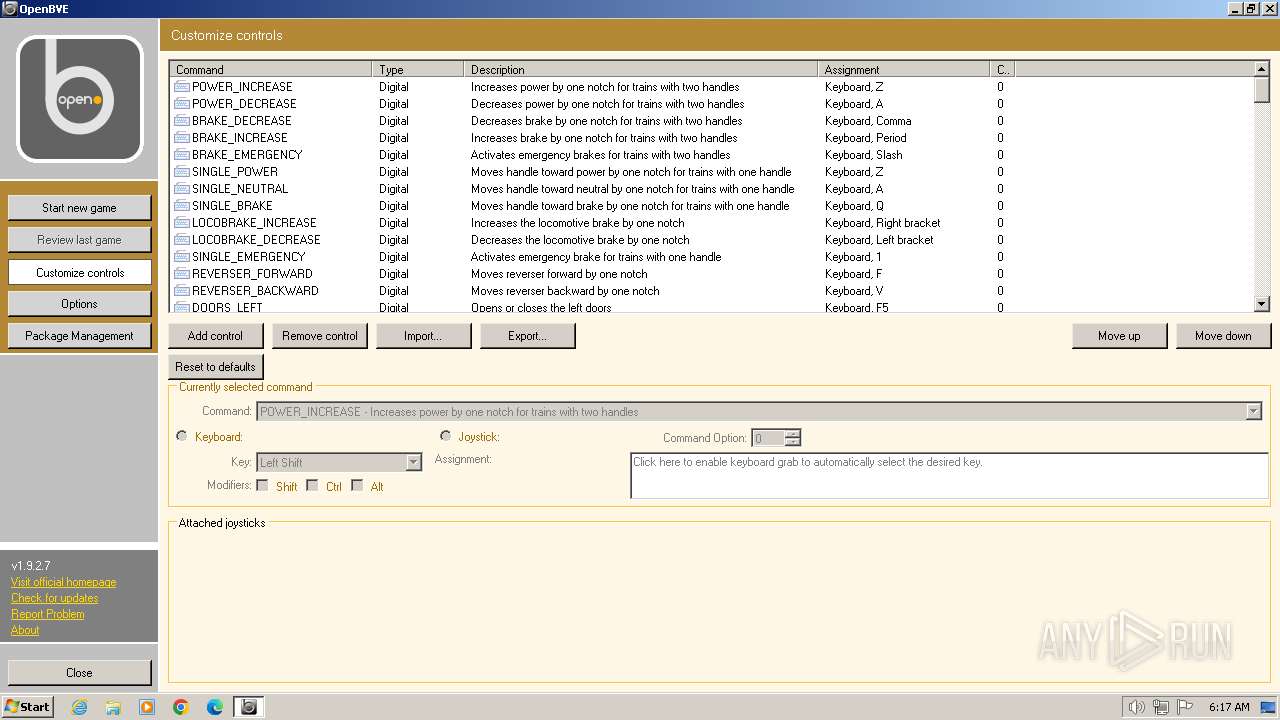Open Package Management section
The image size is (1280, 720).
click(80, 336)
